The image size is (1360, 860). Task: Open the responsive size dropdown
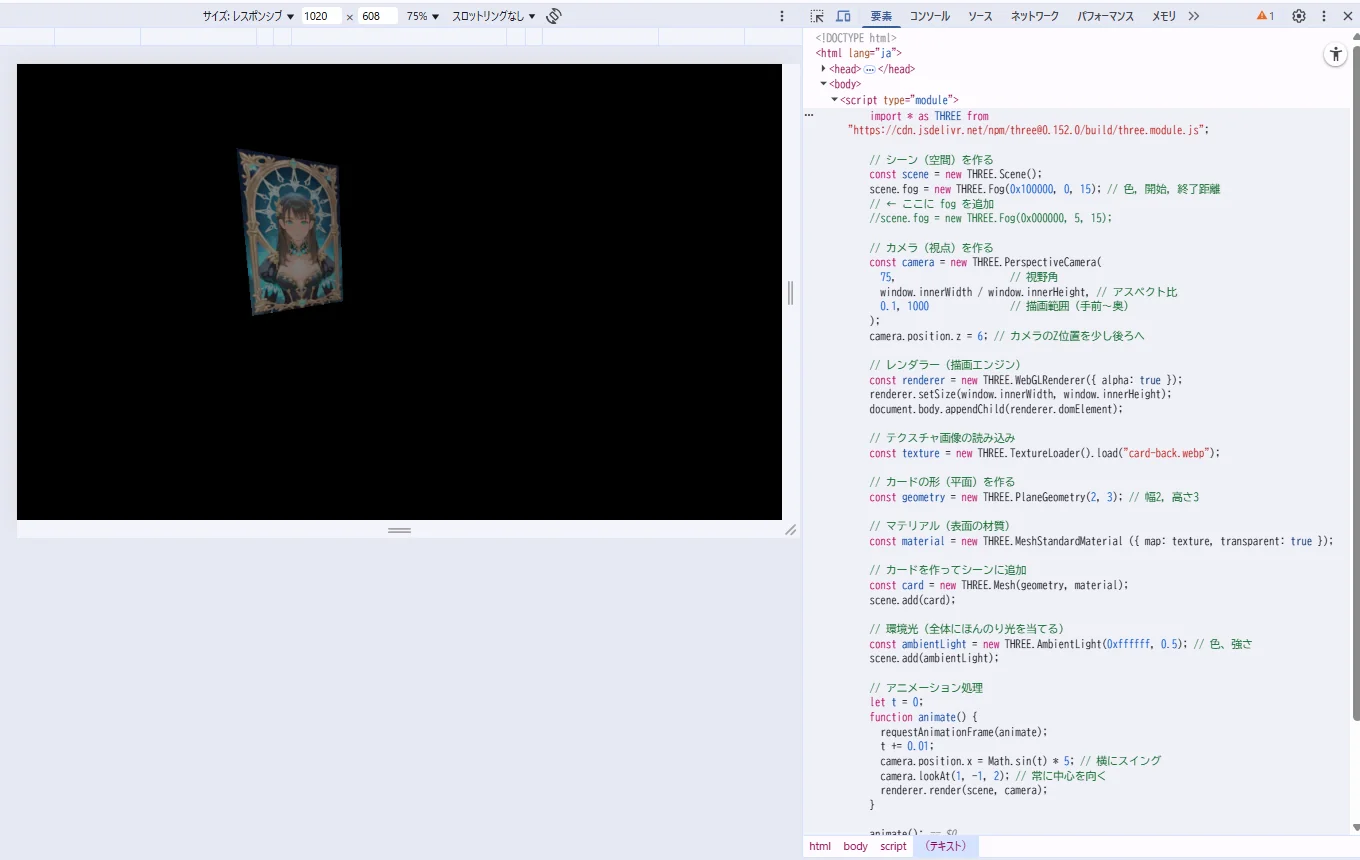click(248, 16)
